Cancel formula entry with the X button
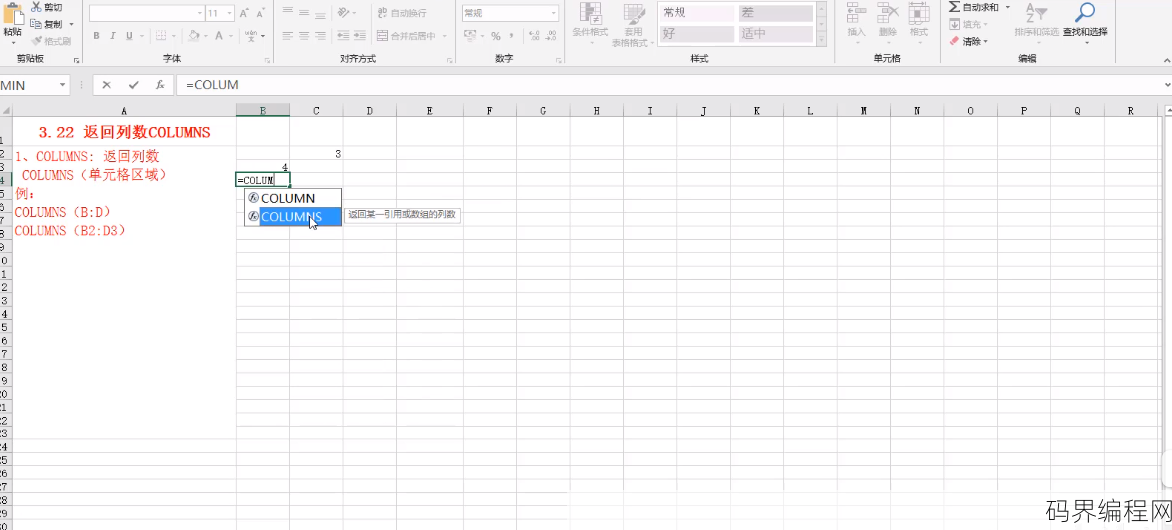Viewport: 1172px width, 530px height. pyautogui.click(x=106, y=85)
